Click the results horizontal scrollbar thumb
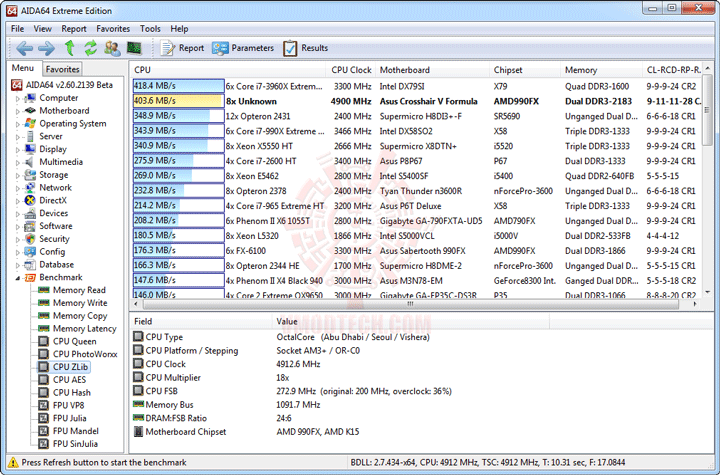720x475 pixels. 411,304
